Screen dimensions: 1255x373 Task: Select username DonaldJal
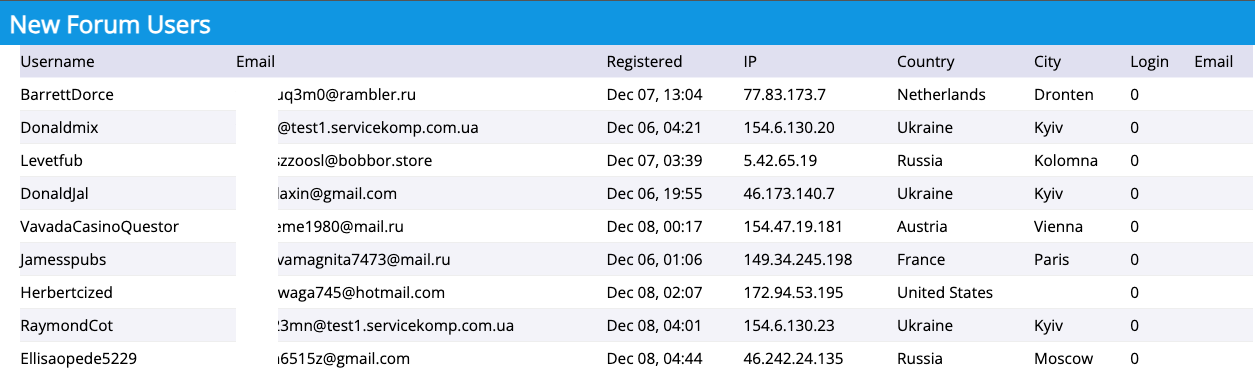54,194
